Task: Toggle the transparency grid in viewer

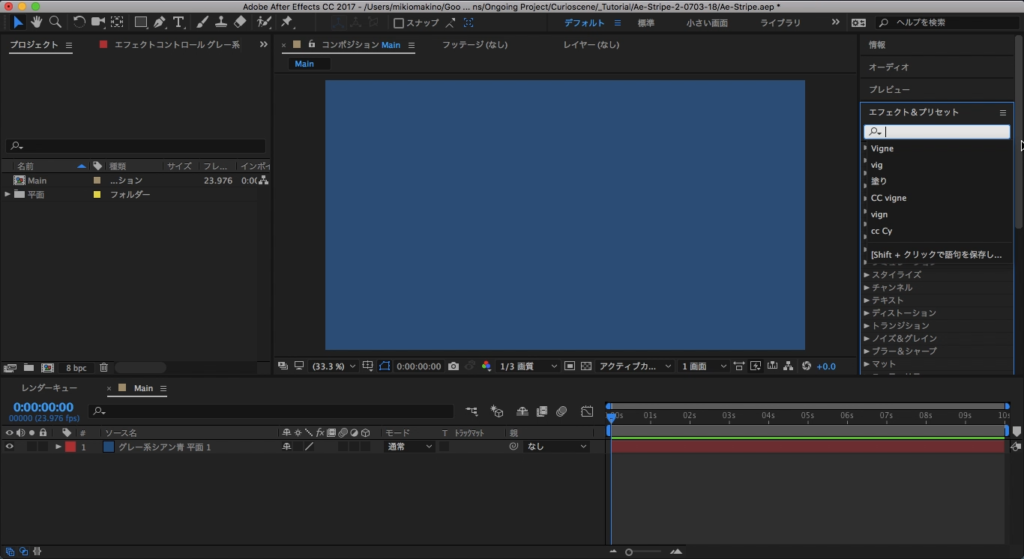Action: click(x=585, y=366)
